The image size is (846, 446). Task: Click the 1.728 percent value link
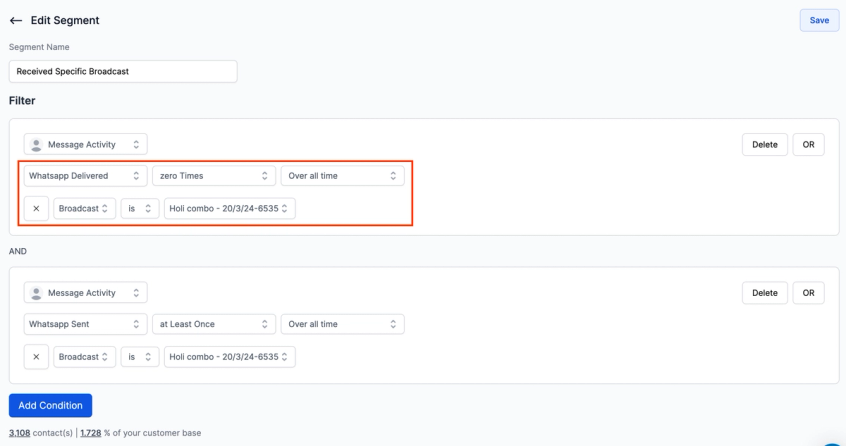pyautogui.click(x=91, y=433)
